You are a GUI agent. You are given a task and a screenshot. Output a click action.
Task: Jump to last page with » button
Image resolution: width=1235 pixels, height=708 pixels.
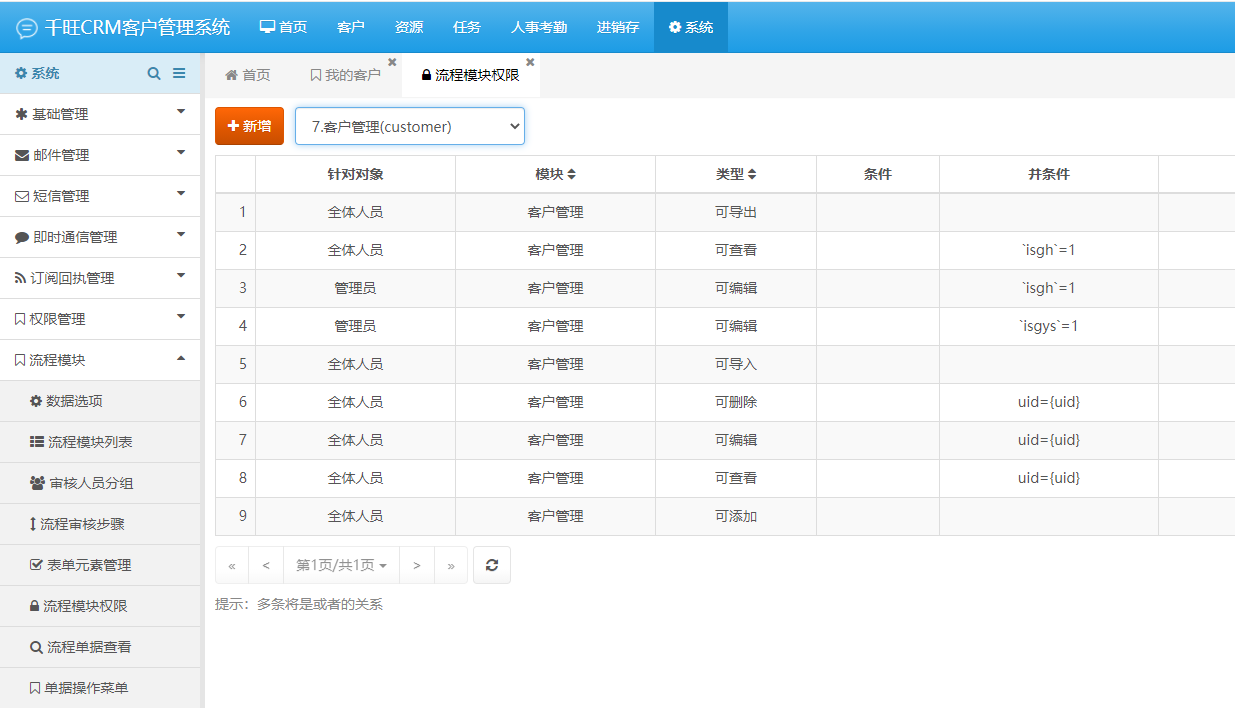451,565
